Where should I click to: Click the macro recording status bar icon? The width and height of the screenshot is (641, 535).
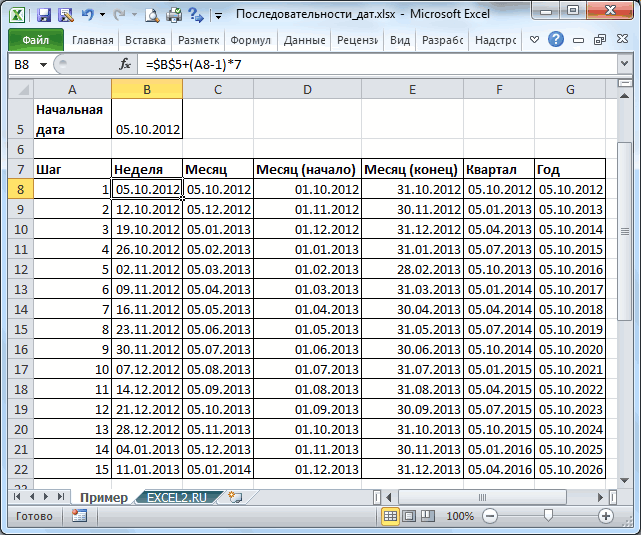[x=79, y=516]
